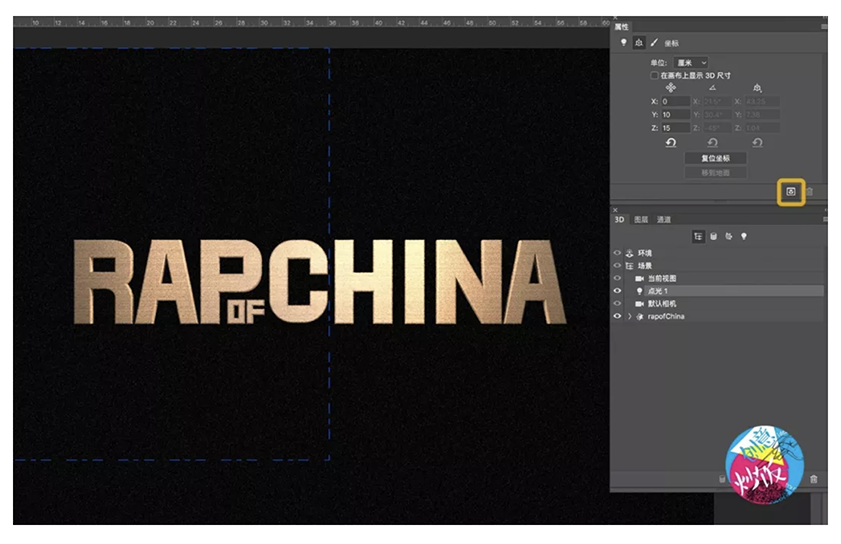Reset scale with right reset arrow icon
Image resolution: width=841 pixels, height=544 pixels.
tap(757, 143)
